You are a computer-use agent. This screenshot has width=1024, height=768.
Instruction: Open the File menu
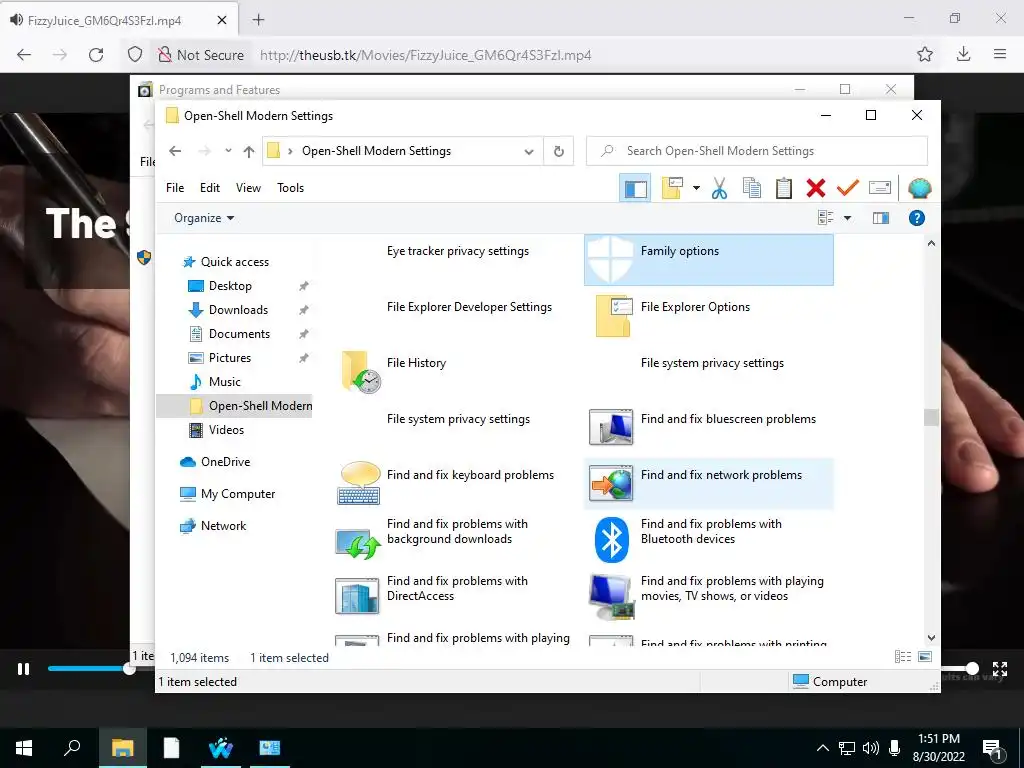pos(175,188)
